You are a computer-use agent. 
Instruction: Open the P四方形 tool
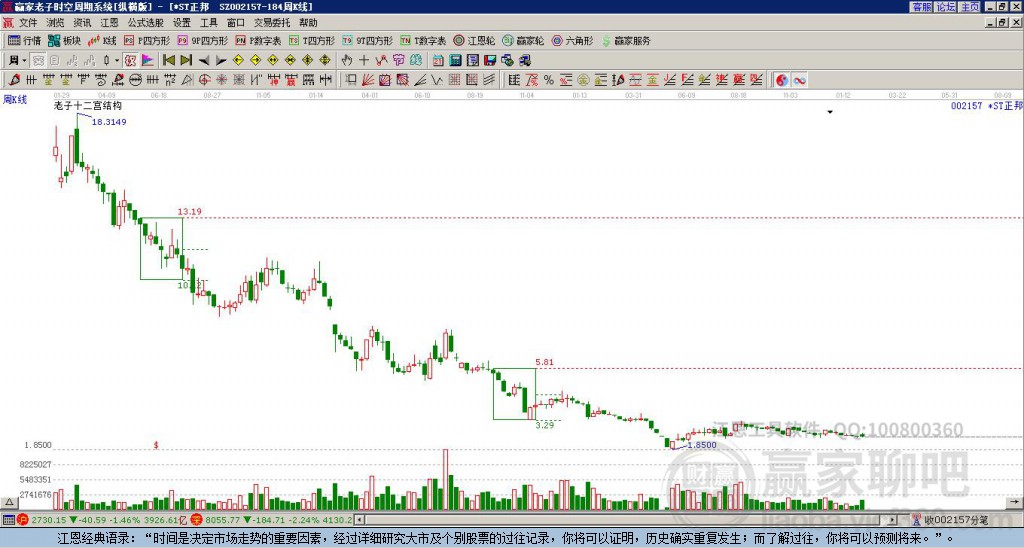(147, 40)
